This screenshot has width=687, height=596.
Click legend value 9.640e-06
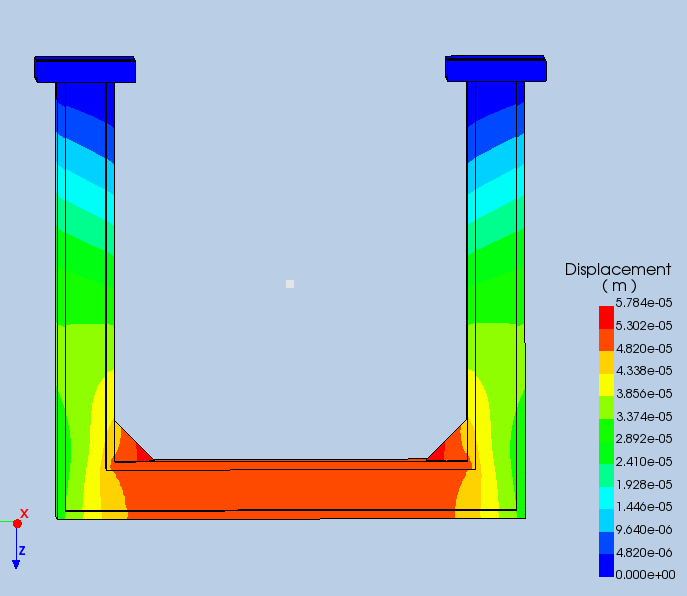click(644, 529)
